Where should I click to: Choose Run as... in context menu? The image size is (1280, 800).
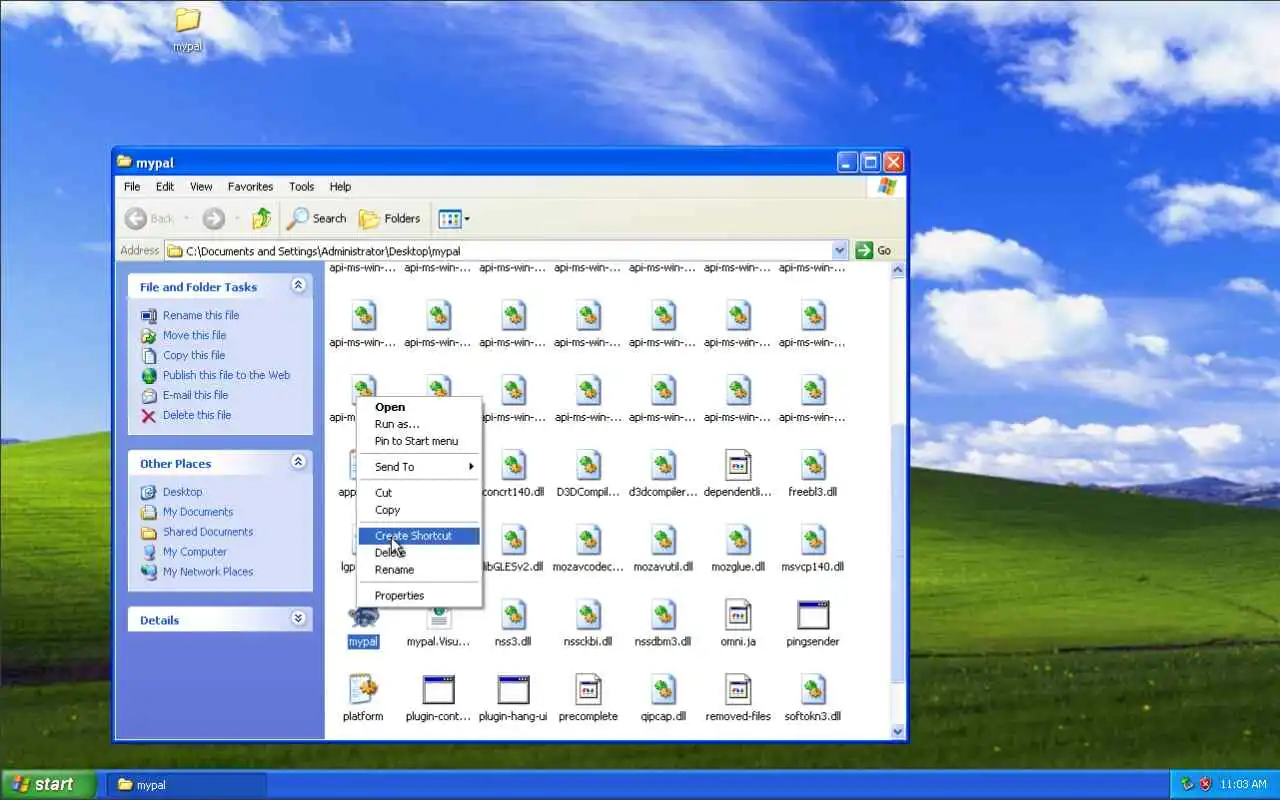tap(419, 424)
